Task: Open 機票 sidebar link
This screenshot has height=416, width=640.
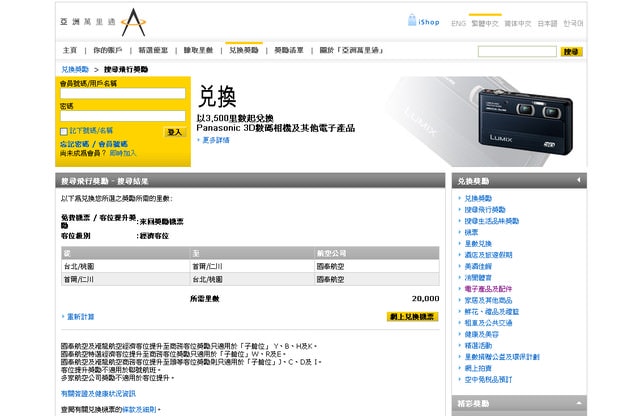Action: [x=471, y=232]
